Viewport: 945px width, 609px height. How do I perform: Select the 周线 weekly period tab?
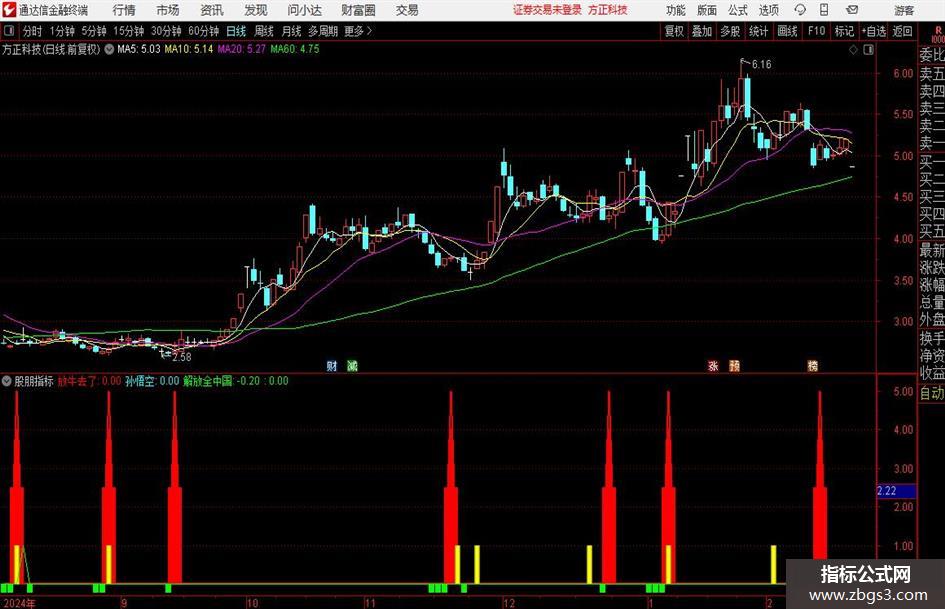[x=263, y=31]
